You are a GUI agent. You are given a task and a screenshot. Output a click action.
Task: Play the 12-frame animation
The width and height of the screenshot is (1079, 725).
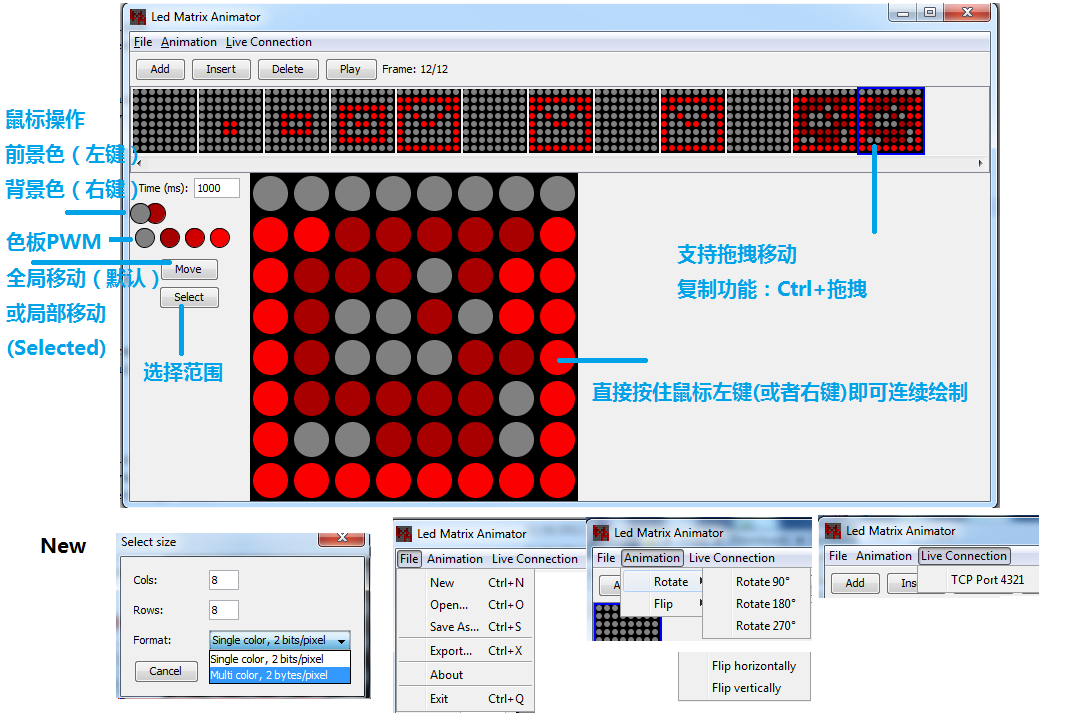click(351, 69)
